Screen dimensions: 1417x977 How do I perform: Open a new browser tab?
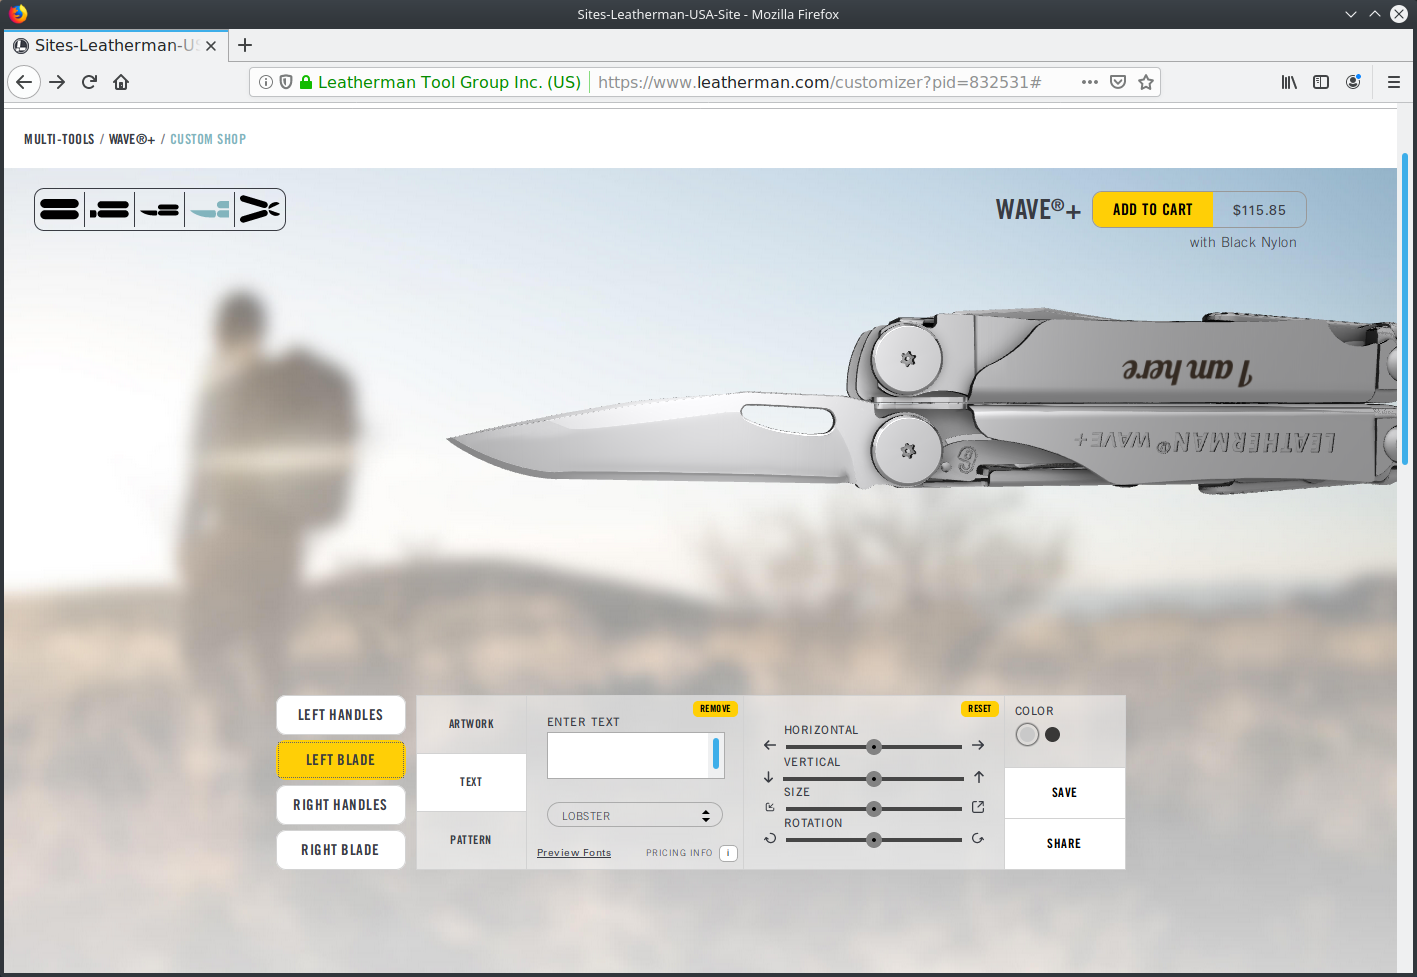pos(245,45)
